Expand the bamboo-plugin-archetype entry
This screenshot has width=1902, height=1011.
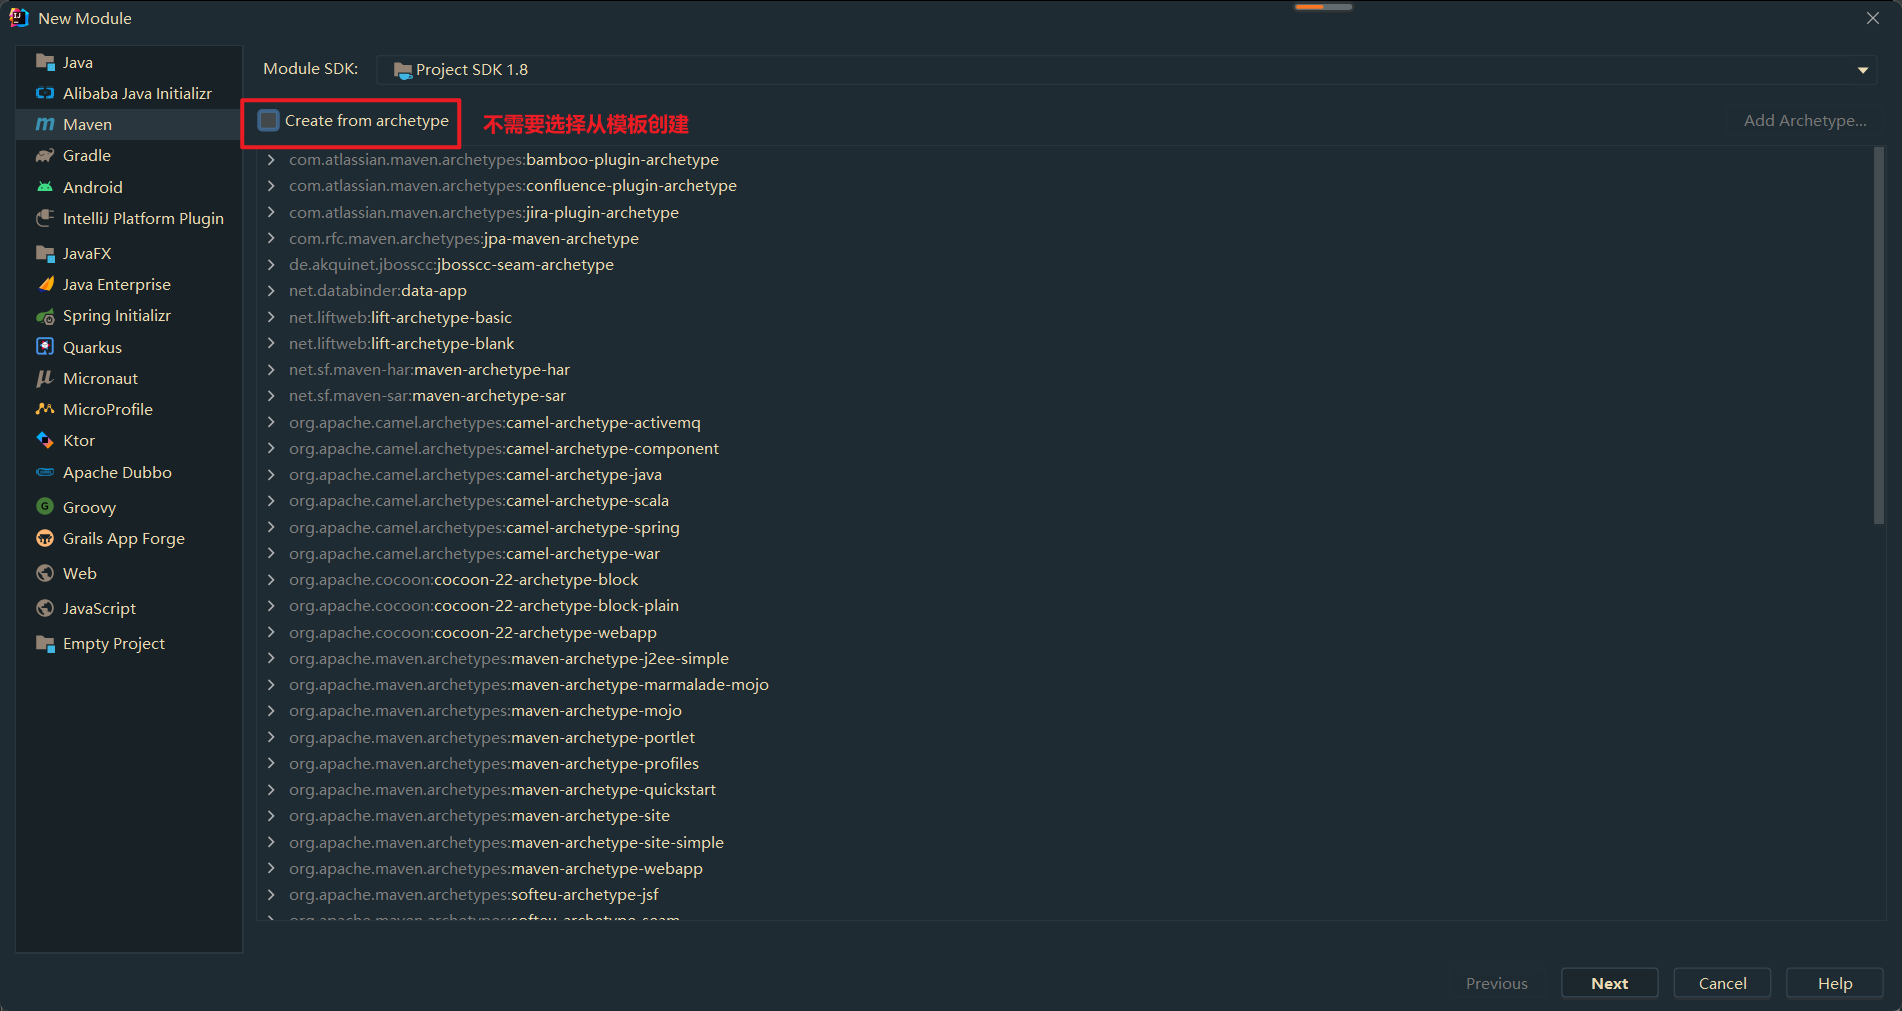(271, 159)
